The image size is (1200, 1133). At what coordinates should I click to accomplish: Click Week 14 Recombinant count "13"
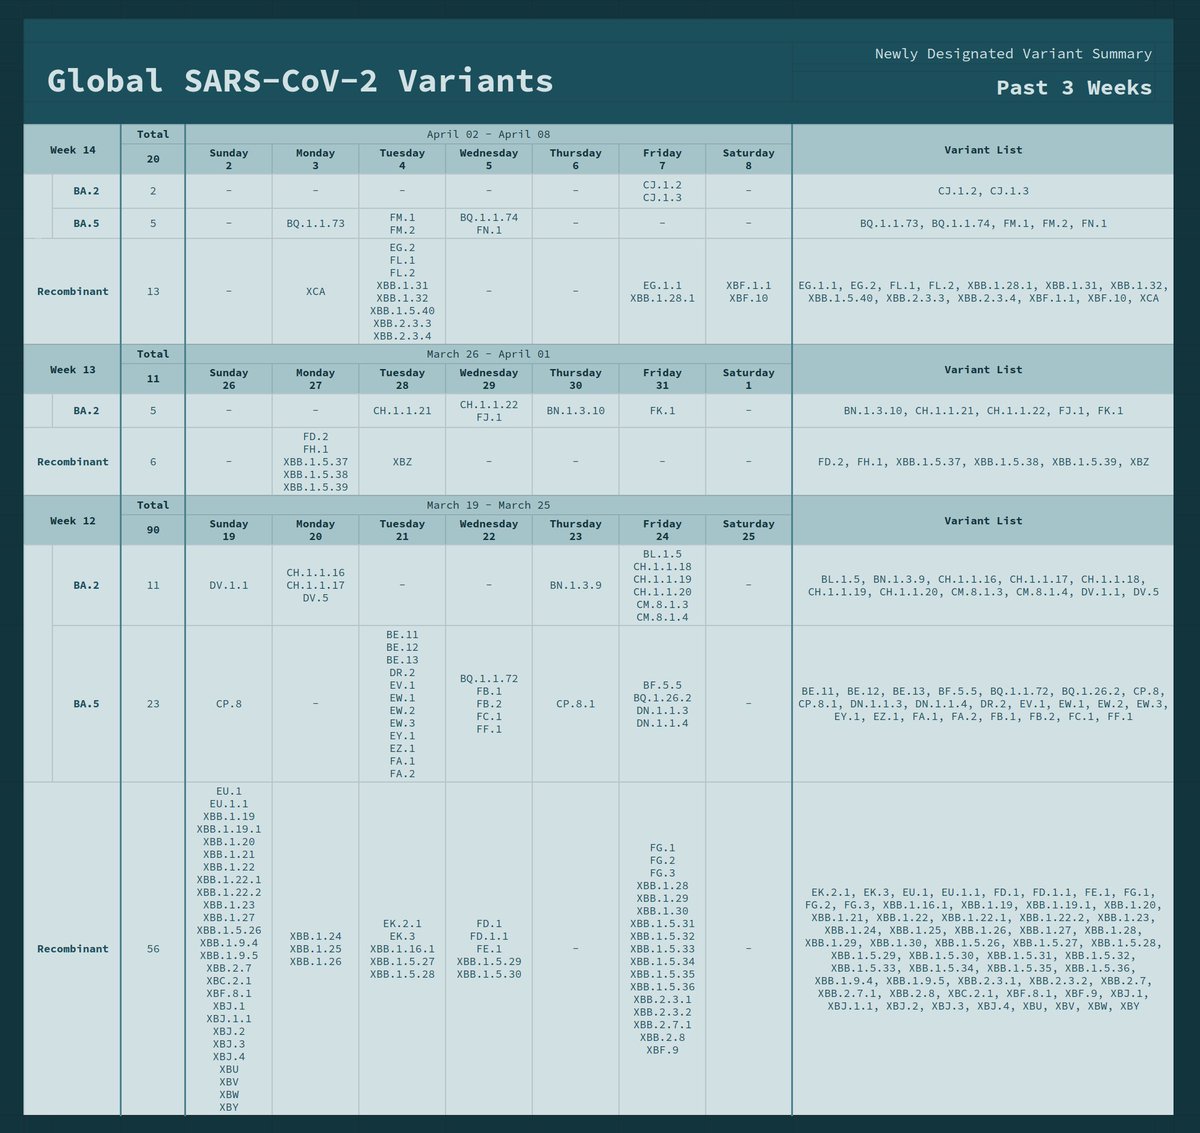tap(153, 292)
